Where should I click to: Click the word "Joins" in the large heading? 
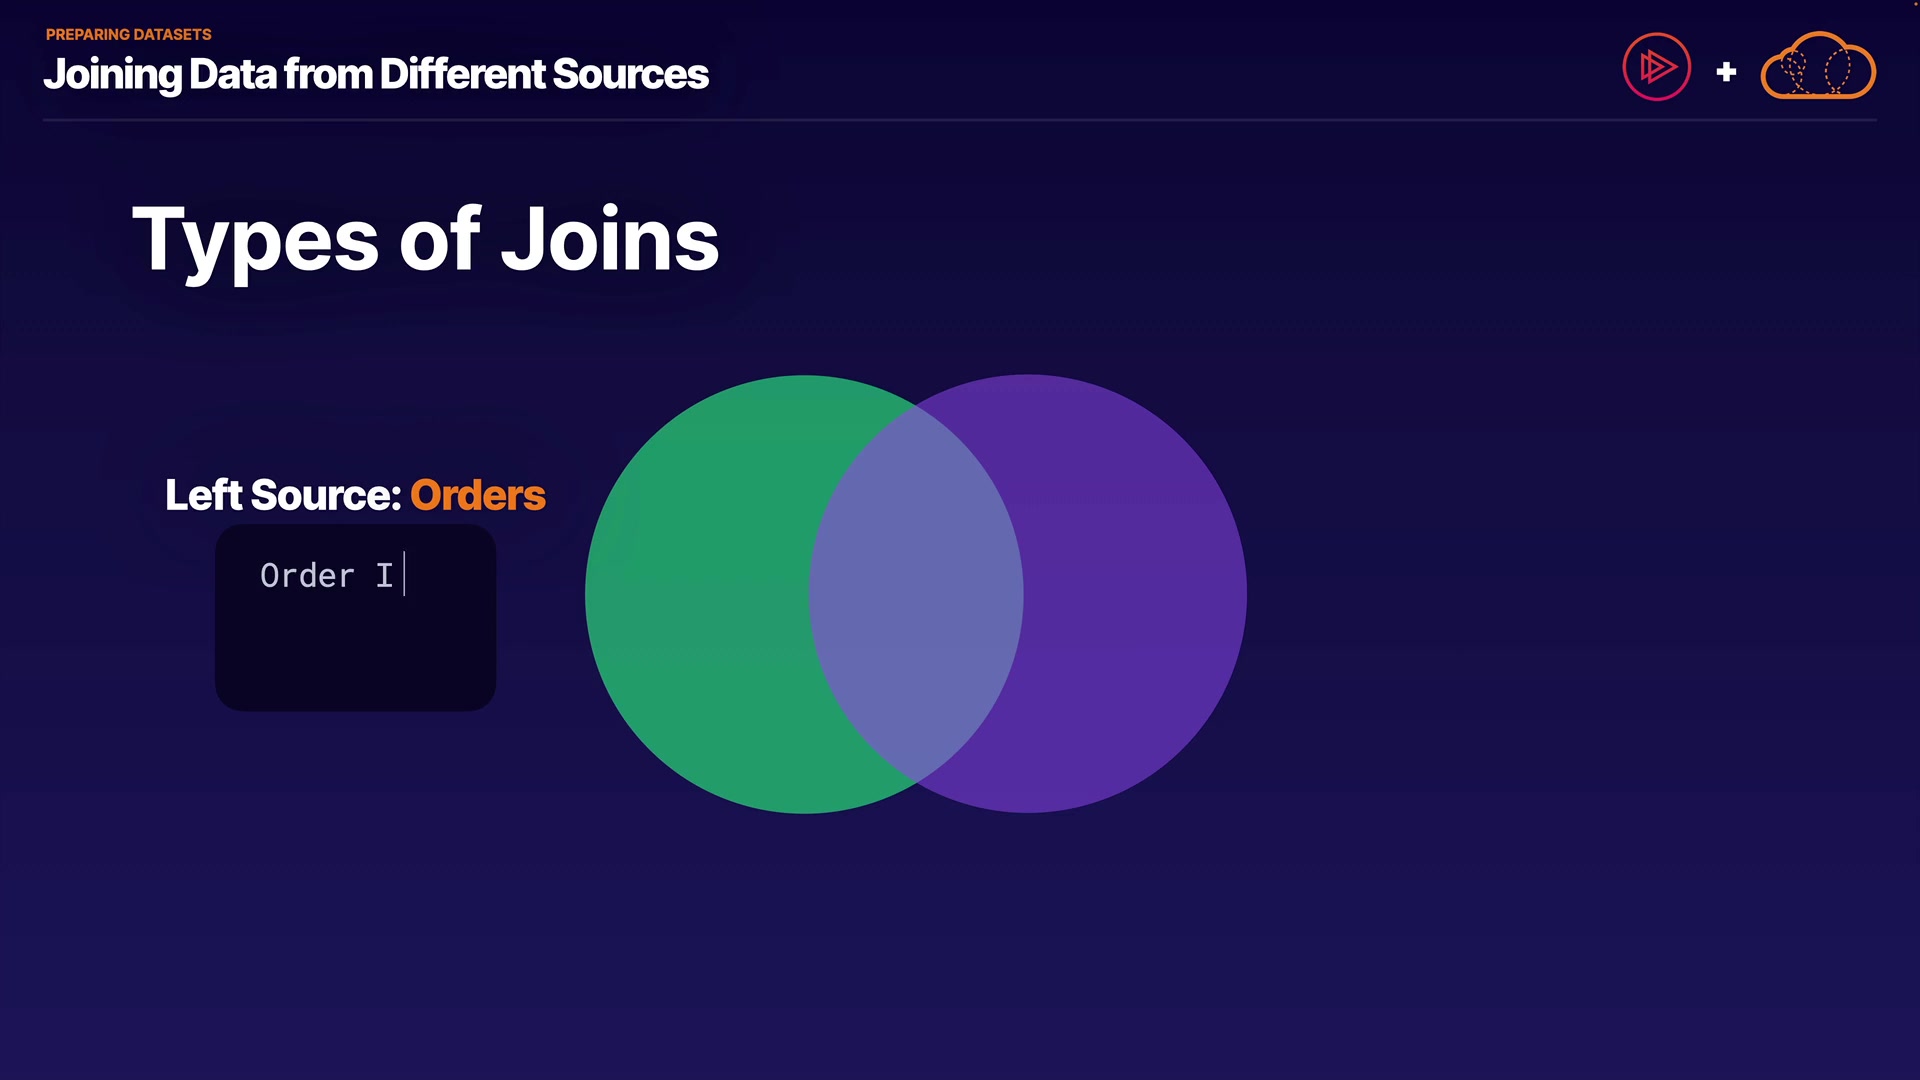[609, 240]
